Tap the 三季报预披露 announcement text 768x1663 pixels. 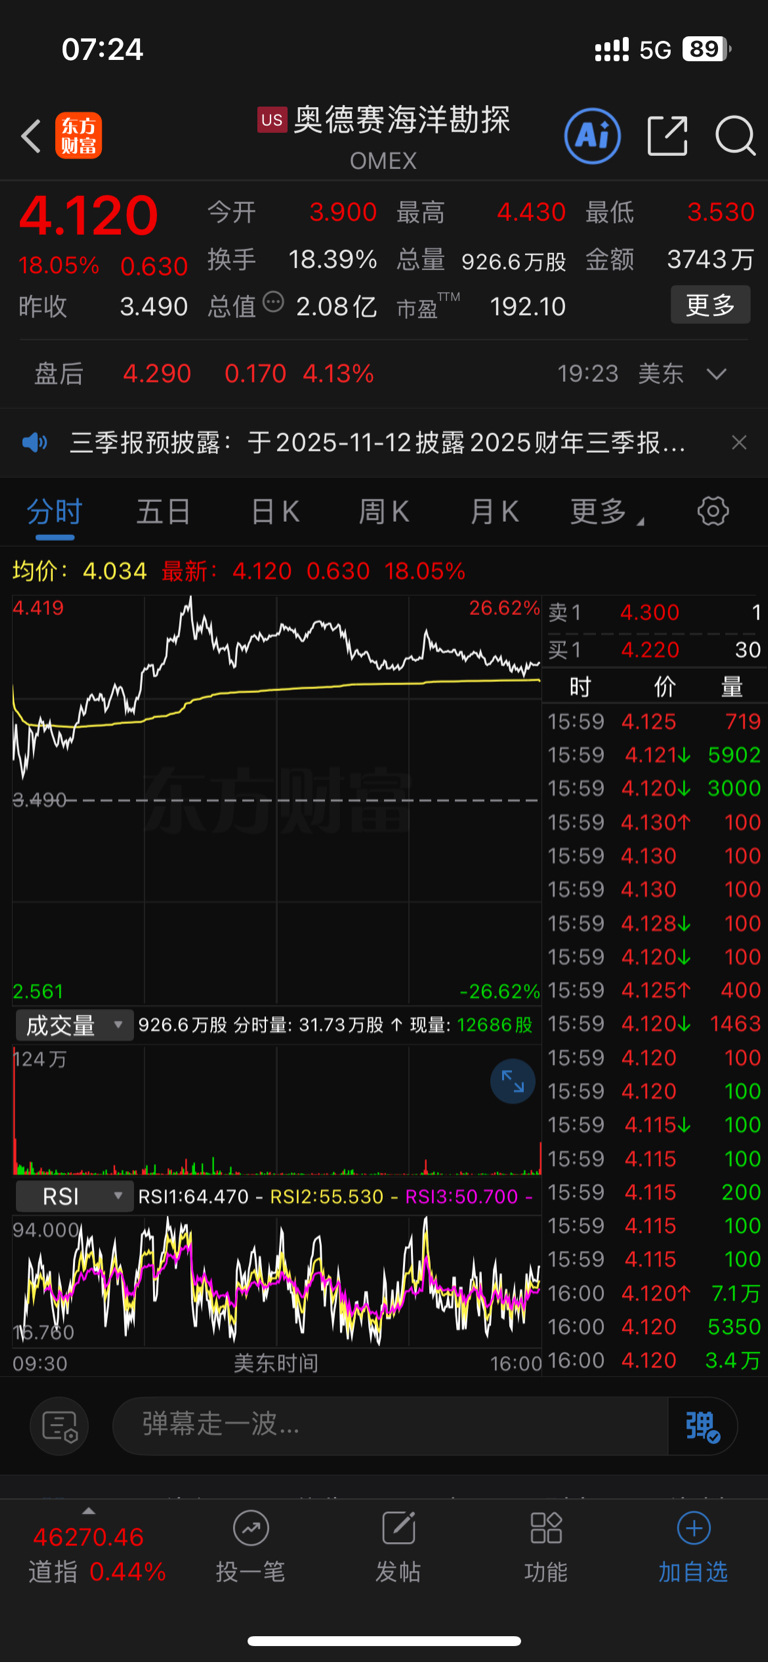tap(377, 442)
